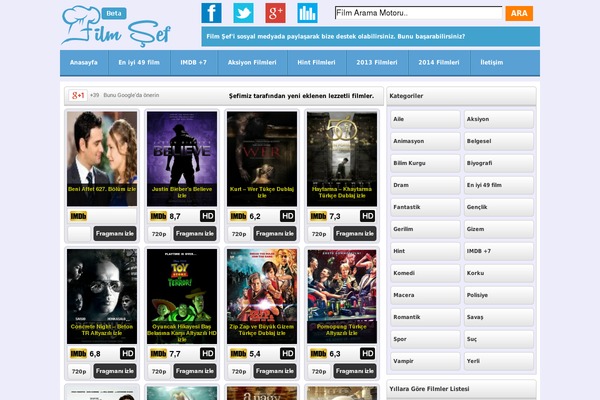Click Fragmanı izle under Haytarma
Screen dimensions: 600x400
[355, 233]
